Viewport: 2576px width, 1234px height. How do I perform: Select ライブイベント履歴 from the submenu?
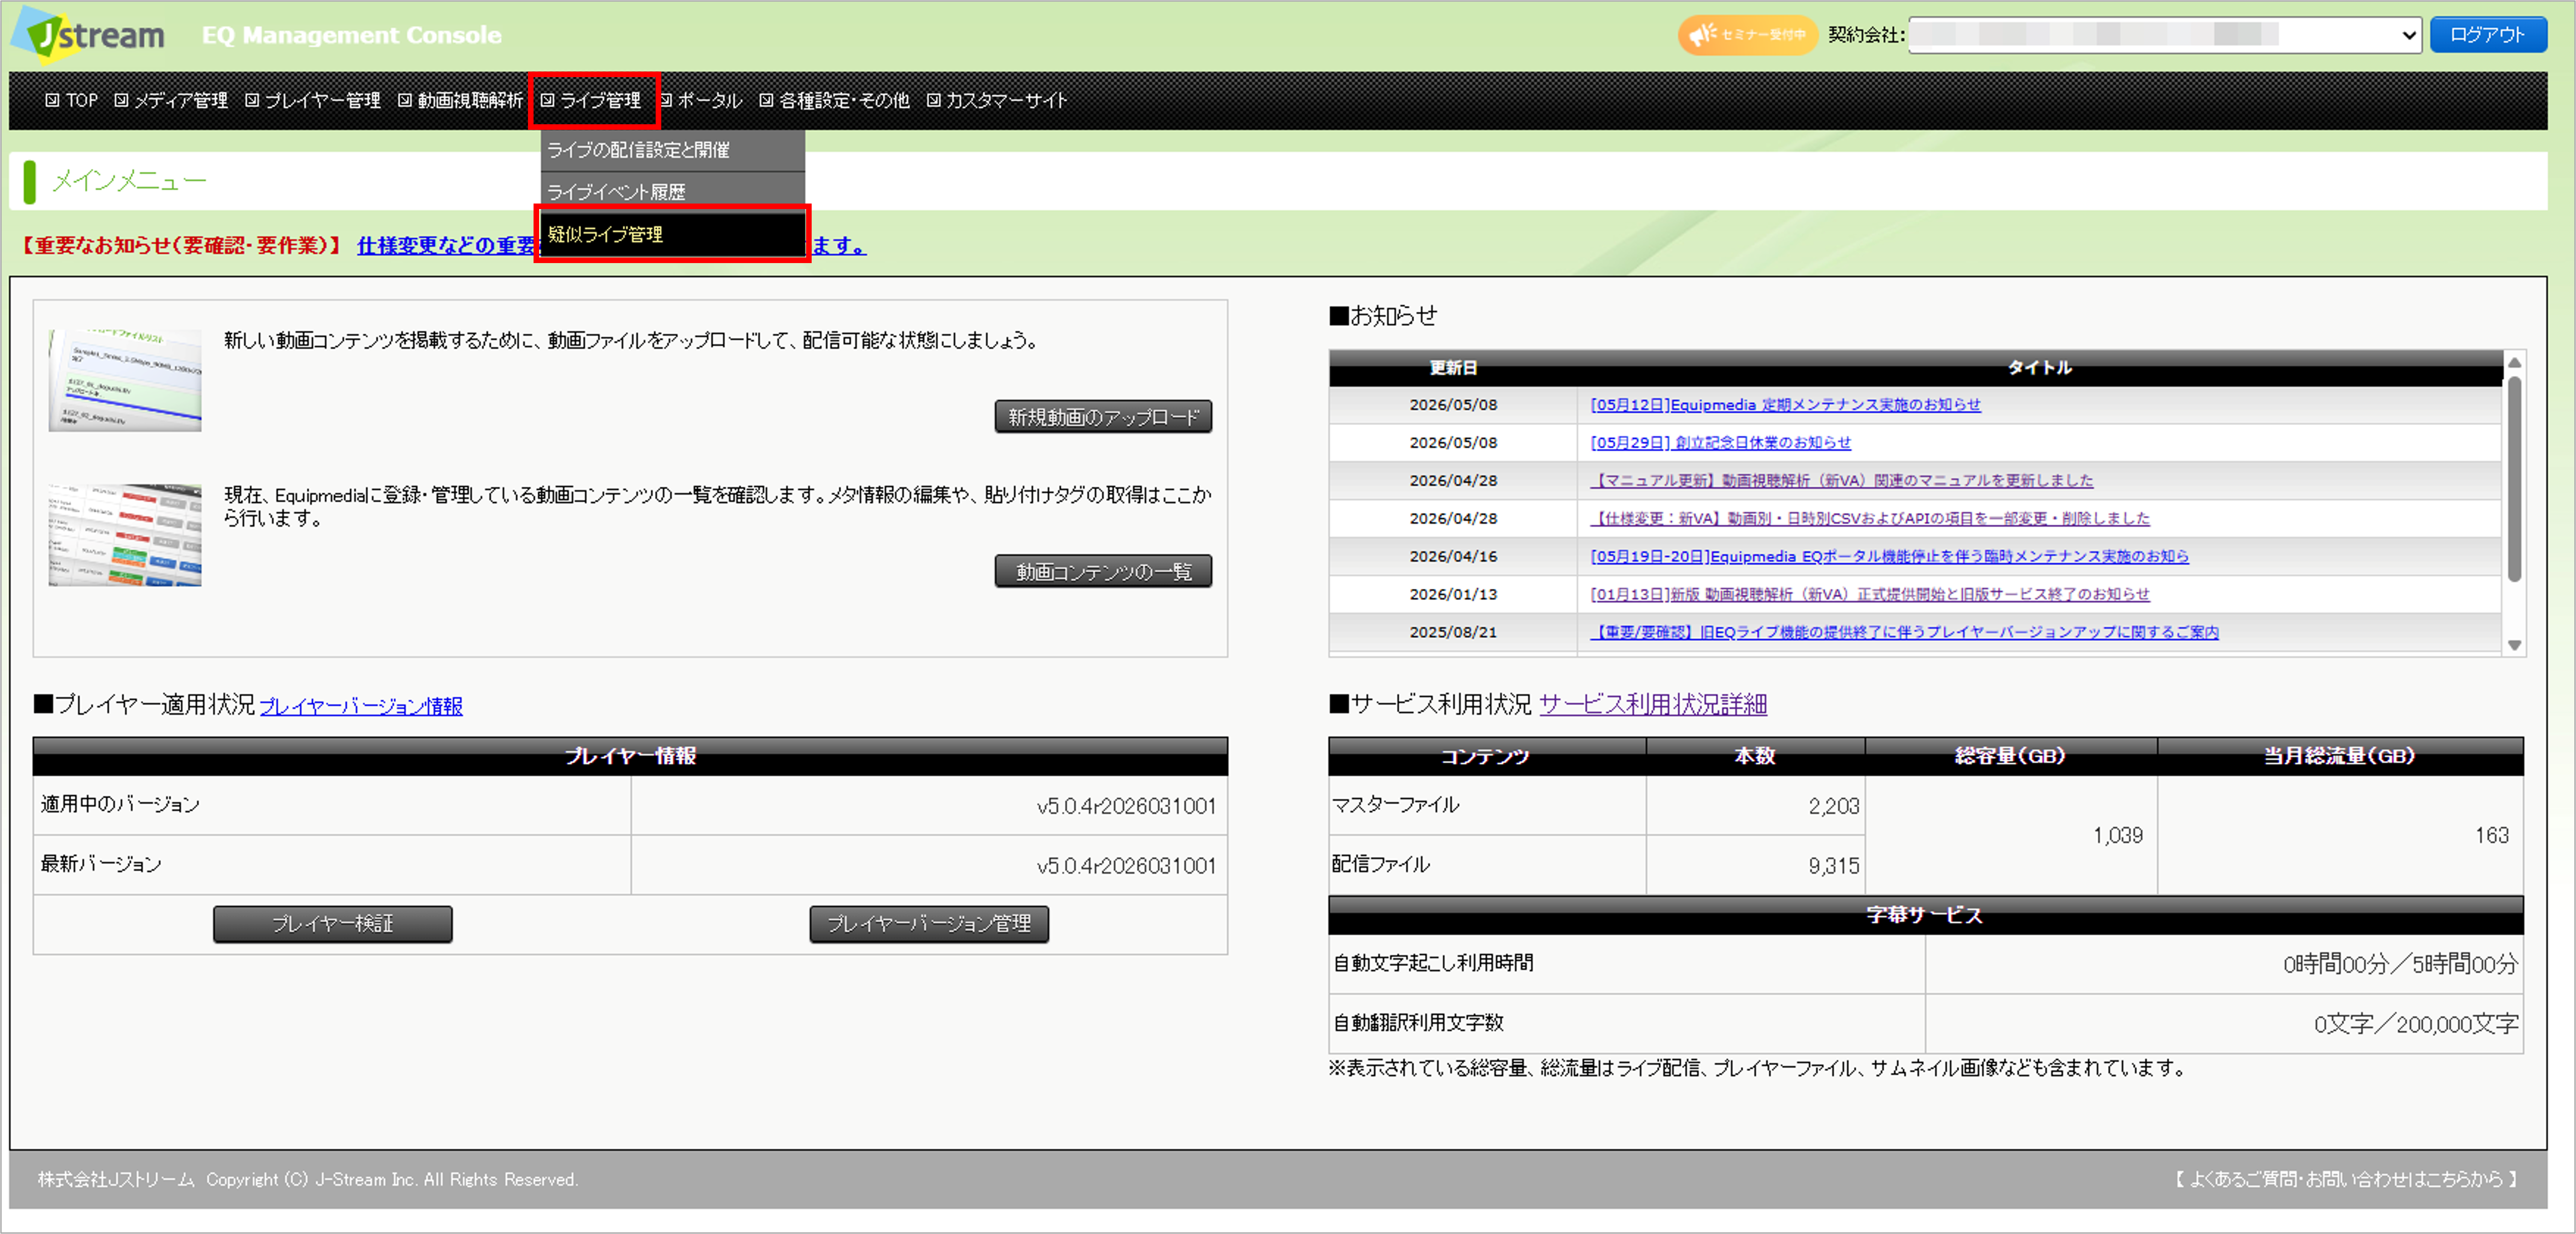point(673,192)
